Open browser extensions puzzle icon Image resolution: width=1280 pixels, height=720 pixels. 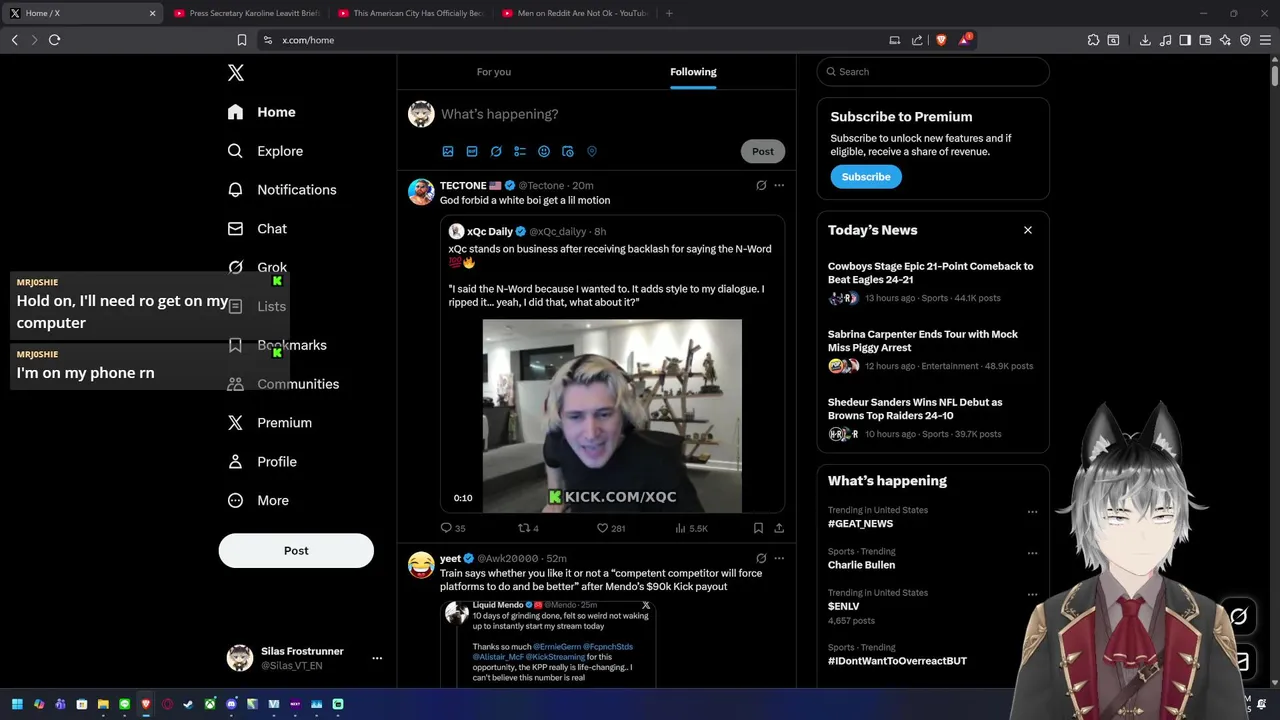point(1093,40)
